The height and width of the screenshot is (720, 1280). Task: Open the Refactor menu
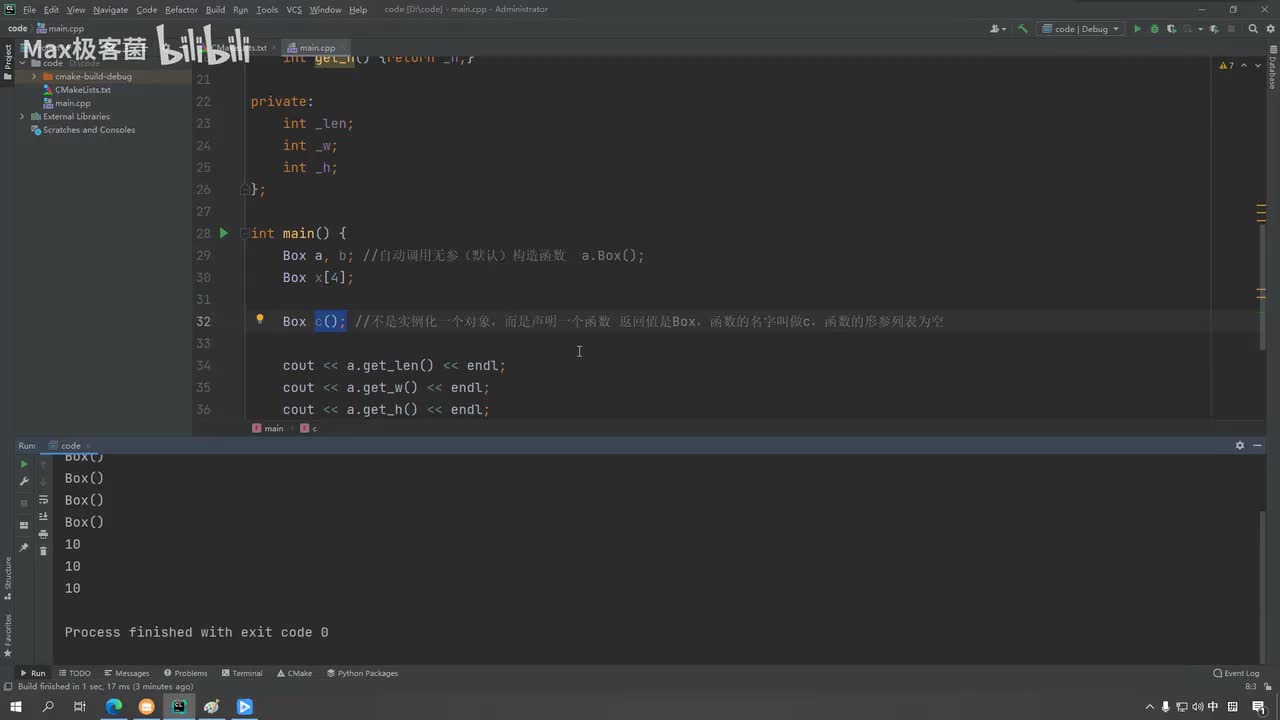click(181, 9)
